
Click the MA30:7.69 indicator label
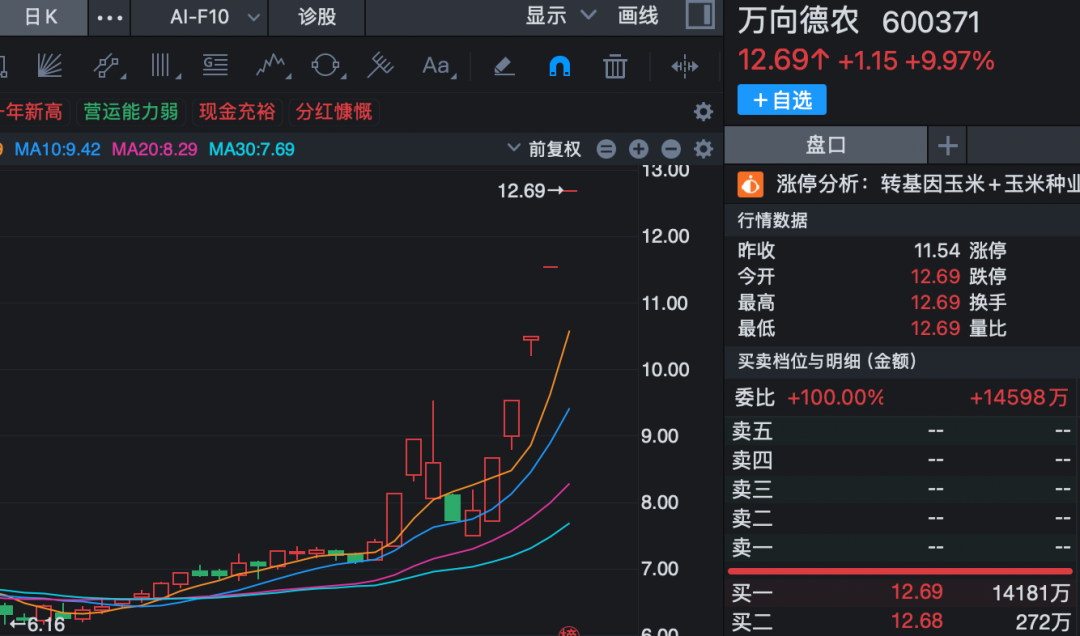pos(251,150)
